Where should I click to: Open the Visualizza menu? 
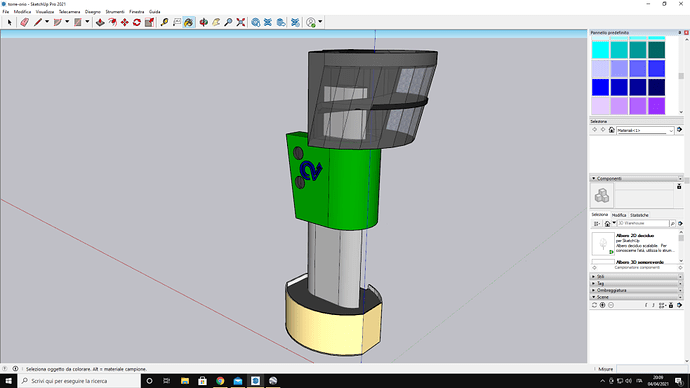coord(45,12)
